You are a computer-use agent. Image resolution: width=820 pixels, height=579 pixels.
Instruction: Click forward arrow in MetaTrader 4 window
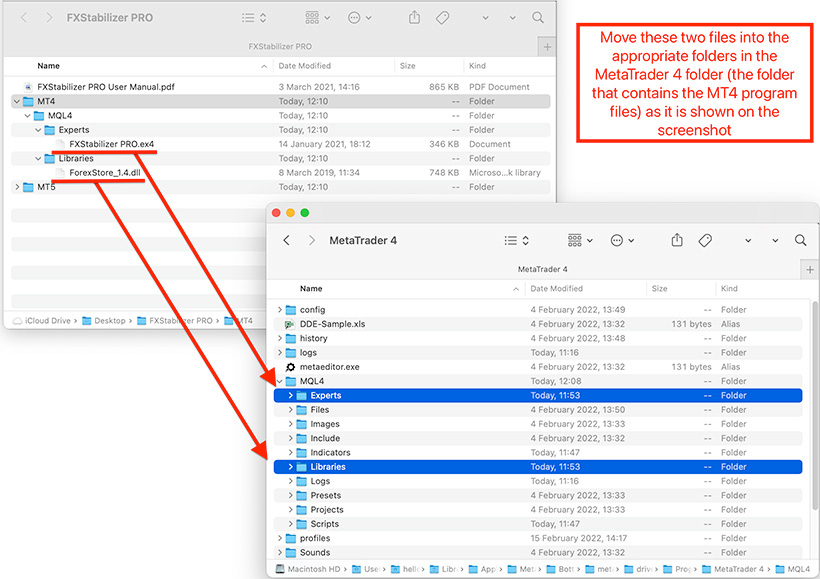point(312,240)
